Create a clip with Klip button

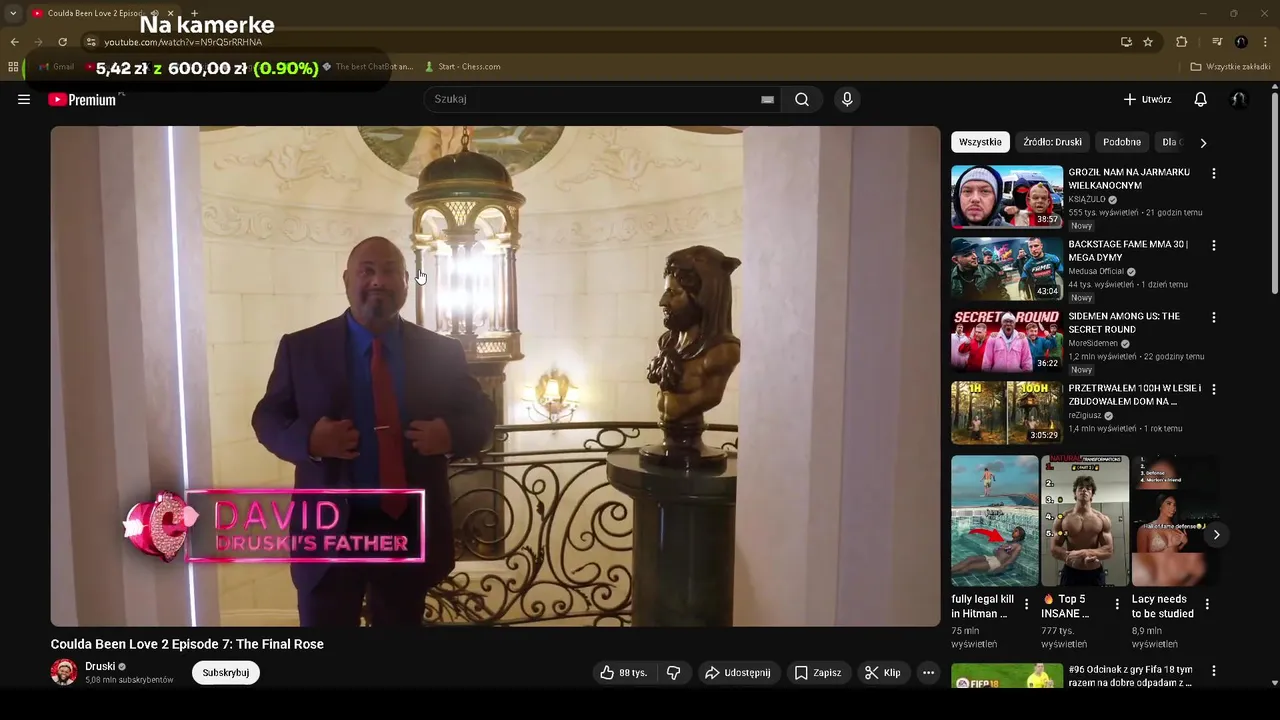click(x=882, y=673)
